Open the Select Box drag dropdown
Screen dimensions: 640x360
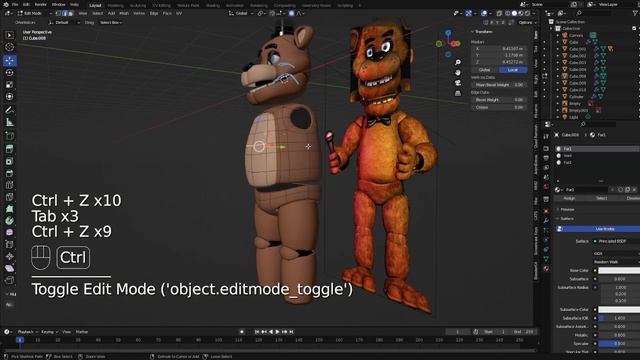tap(111, 23)
